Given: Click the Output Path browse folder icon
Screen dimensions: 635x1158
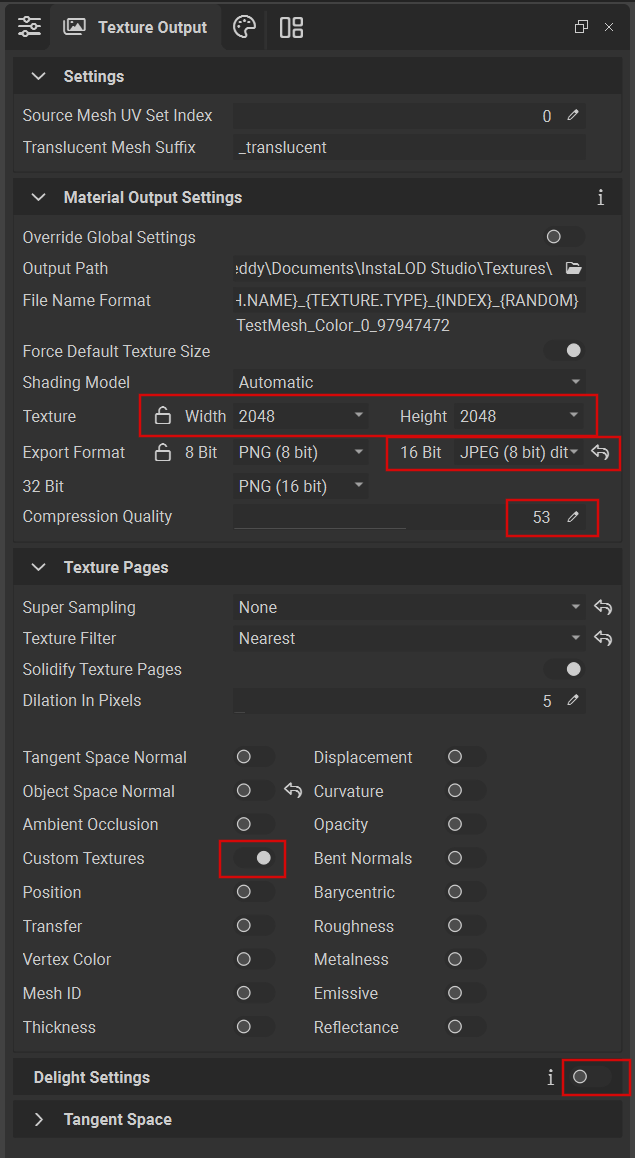Looking at the screenshot, I should pos(573,268).
